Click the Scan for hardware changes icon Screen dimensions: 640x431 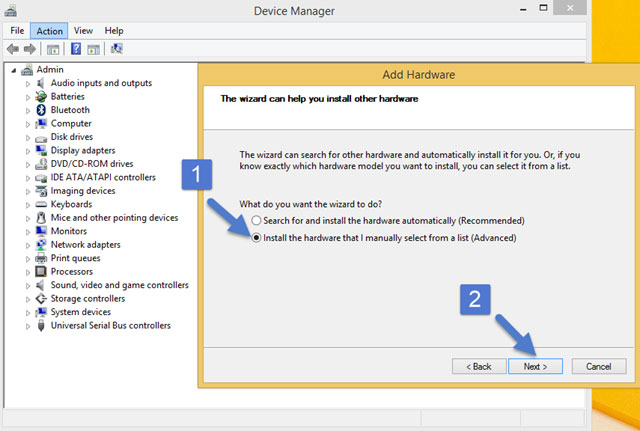pos(117,49)
